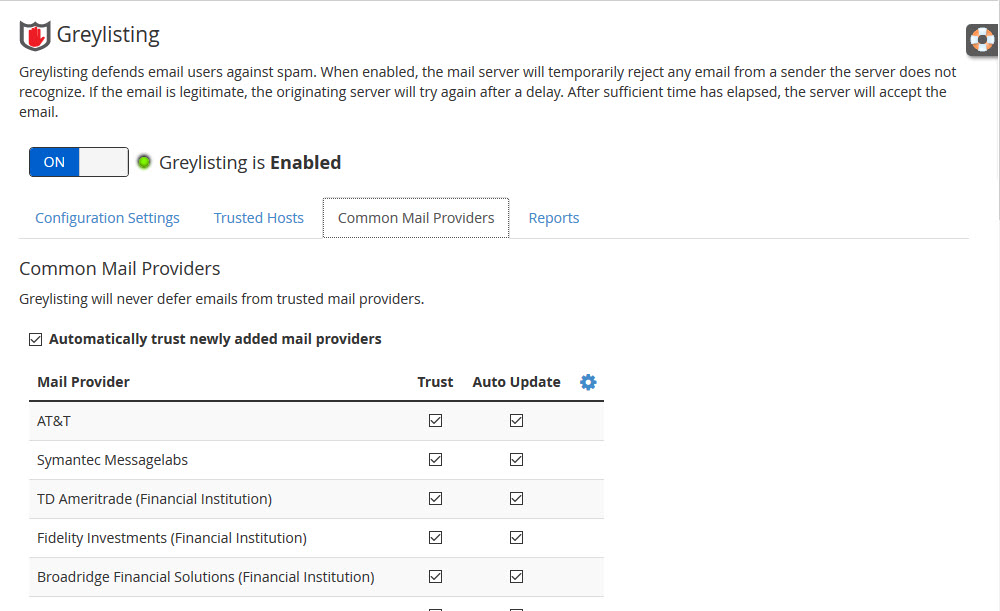Open the help lifesaver icon

(x=983, y=40)
